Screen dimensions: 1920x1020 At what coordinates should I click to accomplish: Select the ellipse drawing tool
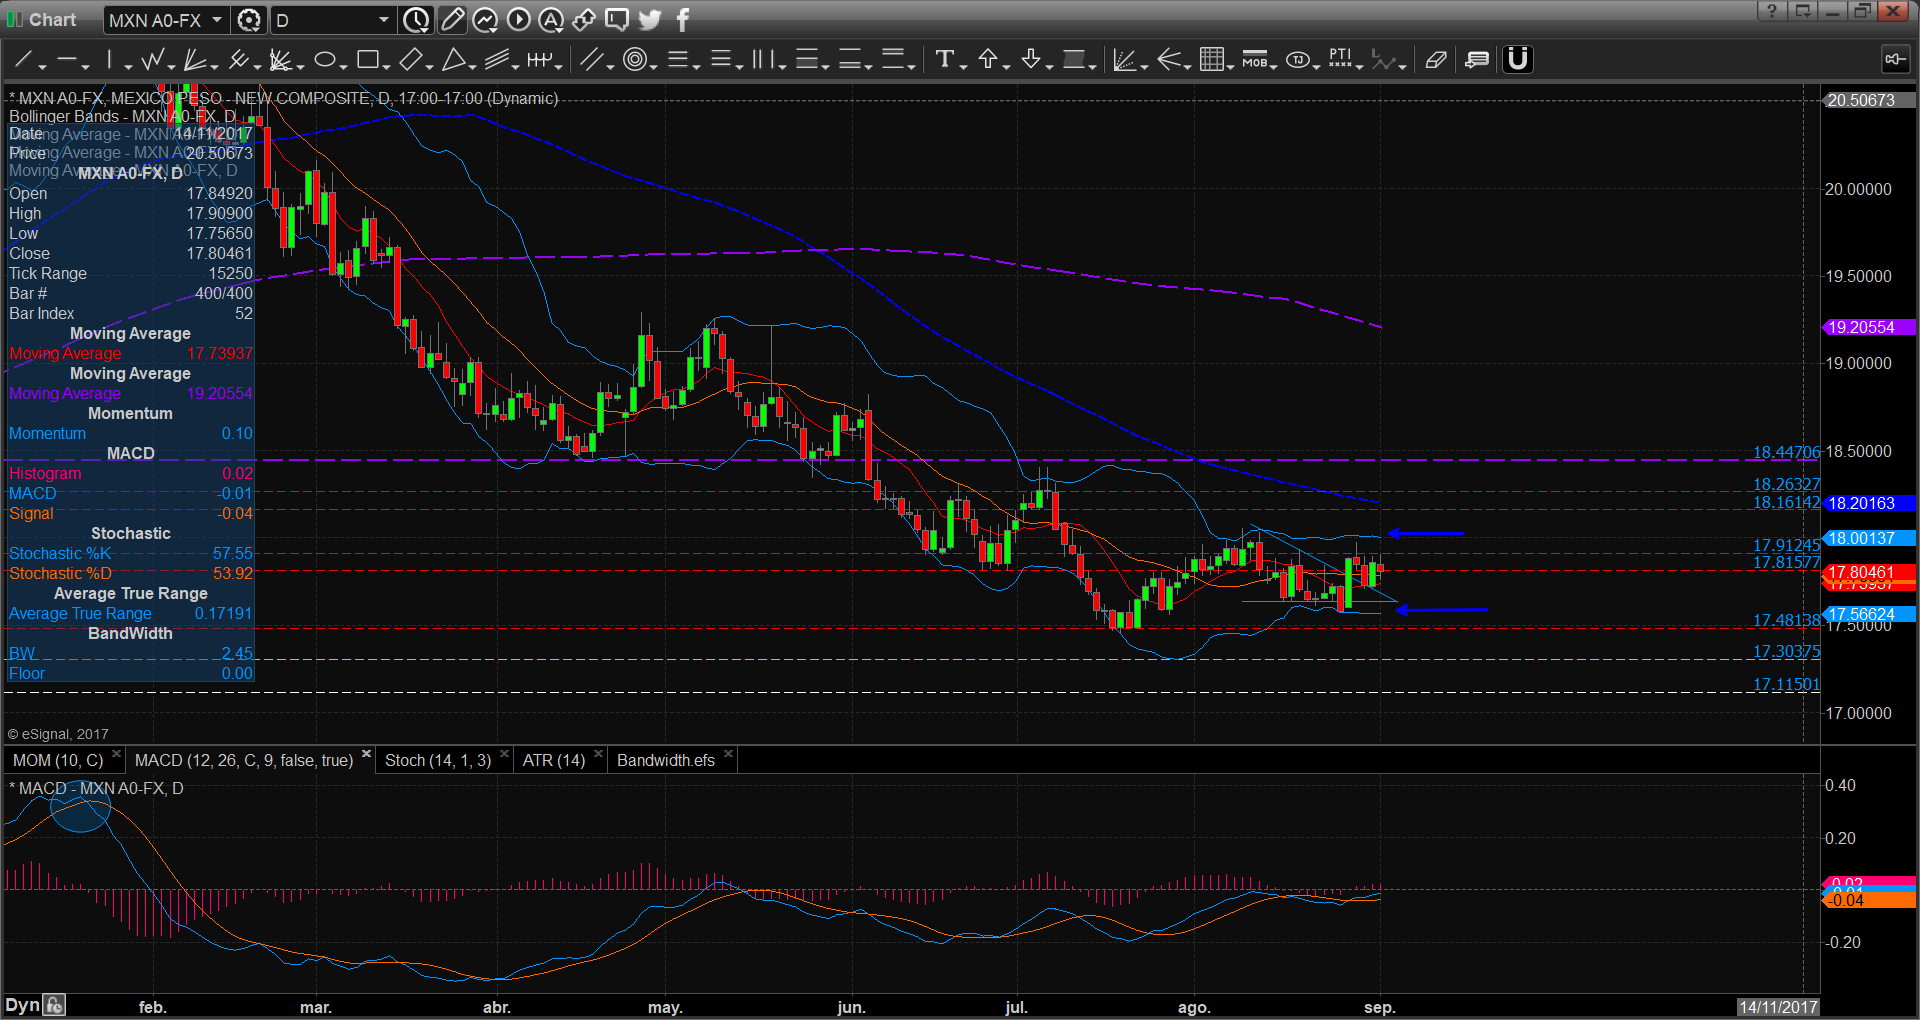point(325,60)
